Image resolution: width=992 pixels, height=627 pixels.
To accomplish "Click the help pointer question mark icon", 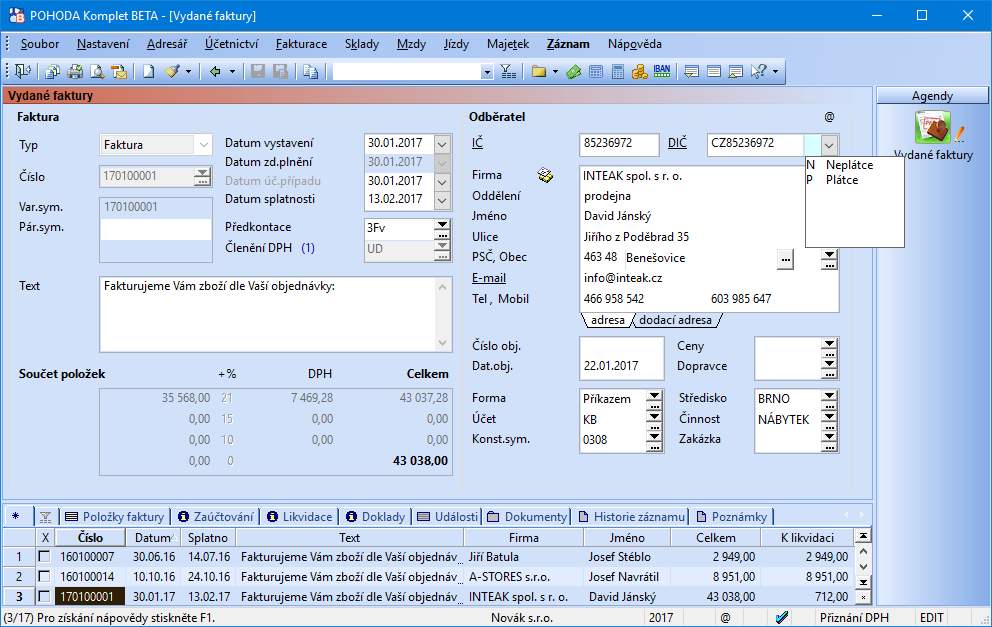I will [759, 71].
